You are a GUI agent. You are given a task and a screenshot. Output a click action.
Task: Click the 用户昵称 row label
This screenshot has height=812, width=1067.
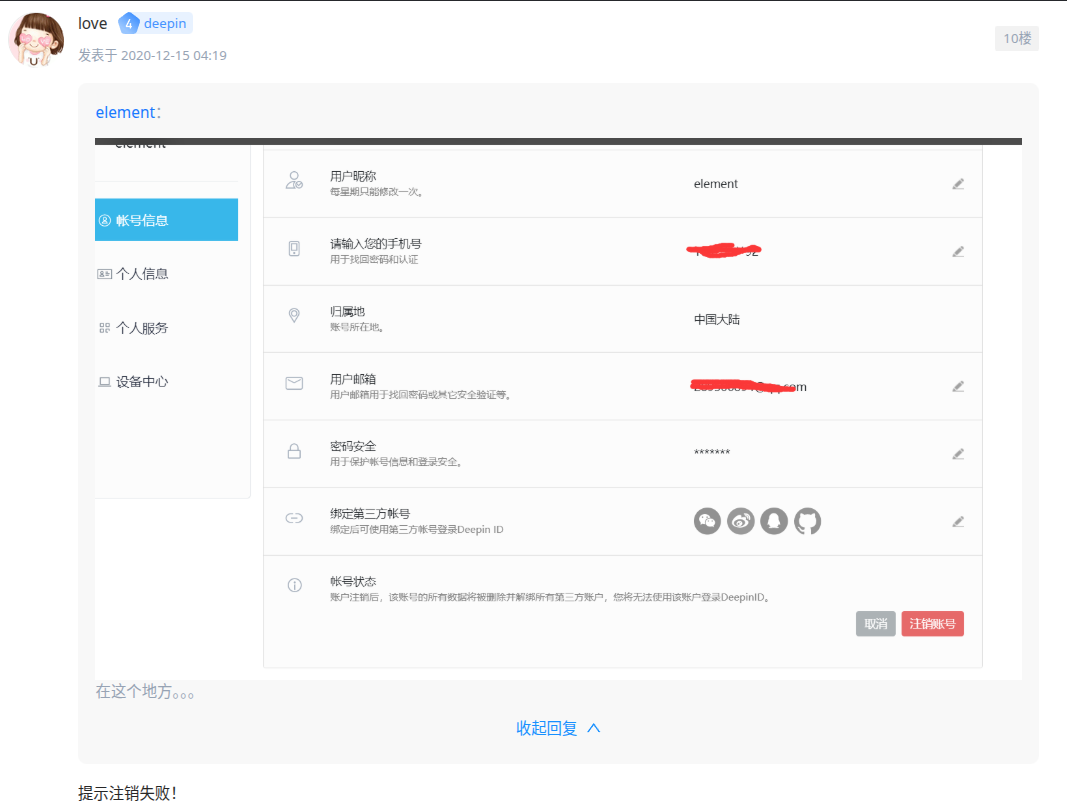click(x=353, y=176)
